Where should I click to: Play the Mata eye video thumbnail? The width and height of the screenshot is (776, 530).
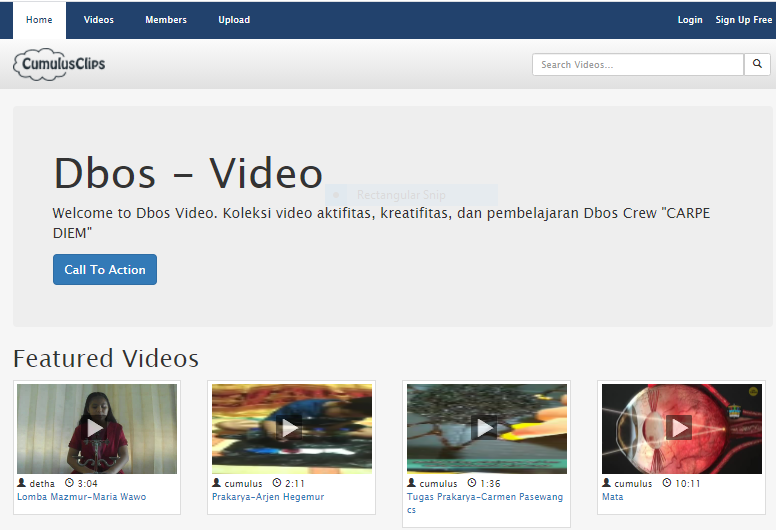click(x=681, y=428)
